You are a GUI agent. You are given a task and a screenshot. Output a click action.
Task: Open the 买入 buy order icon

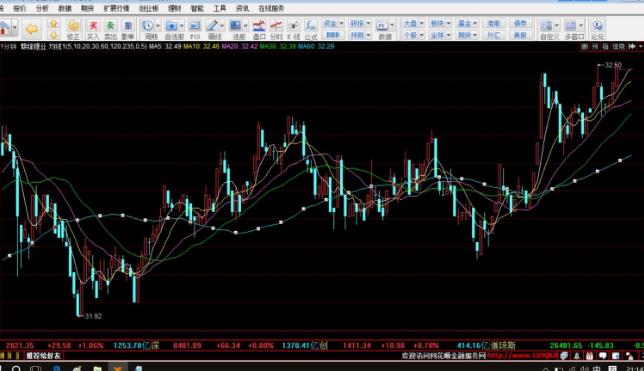click(93, 29)
